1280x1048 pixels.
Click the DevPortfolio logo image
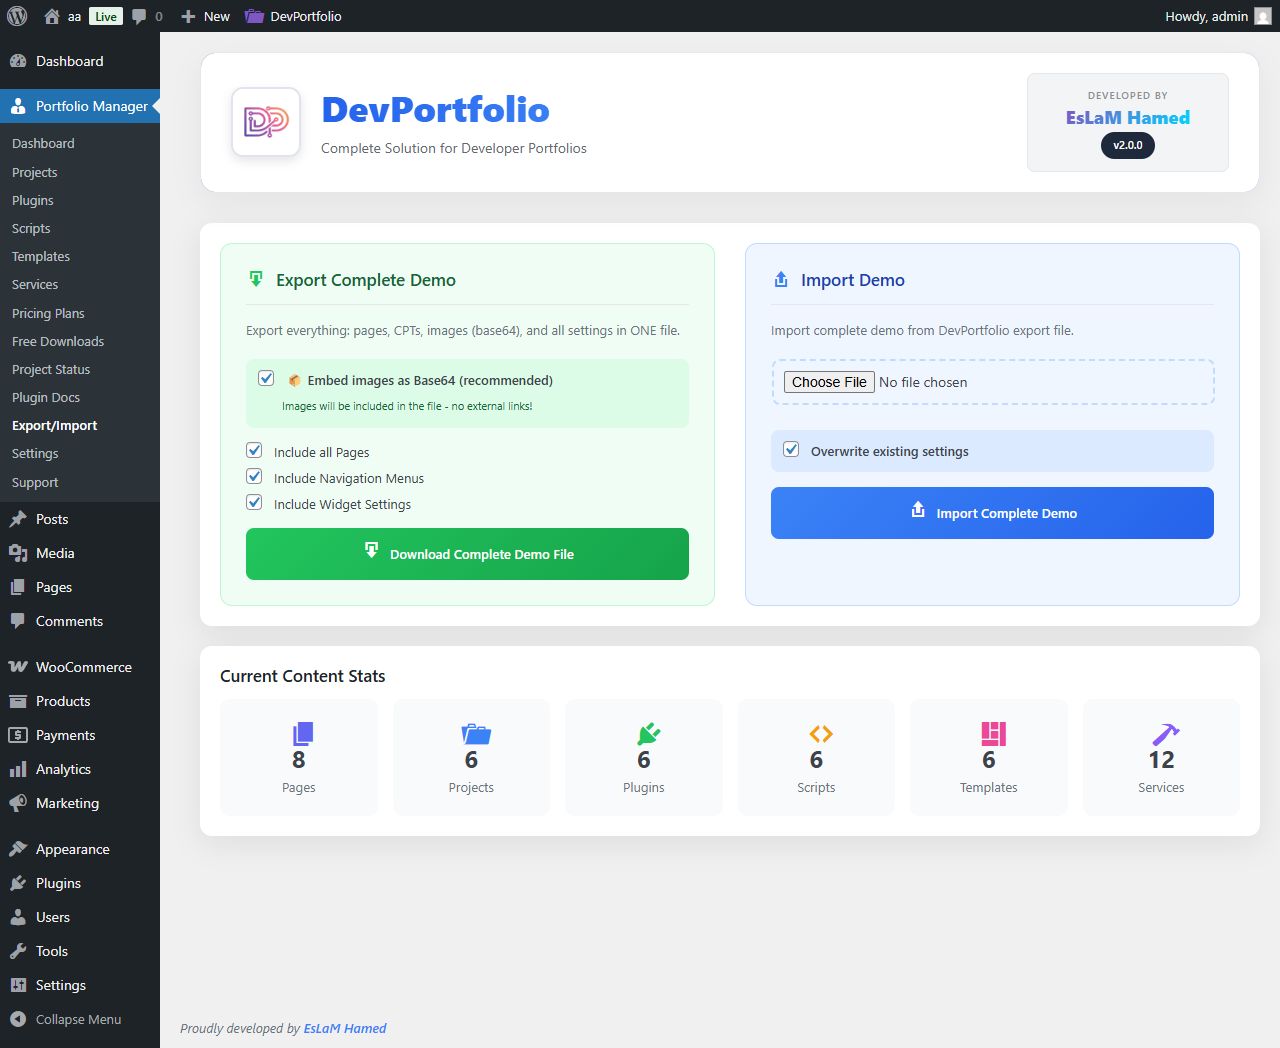pyautogui.click(x=266, y=122)
